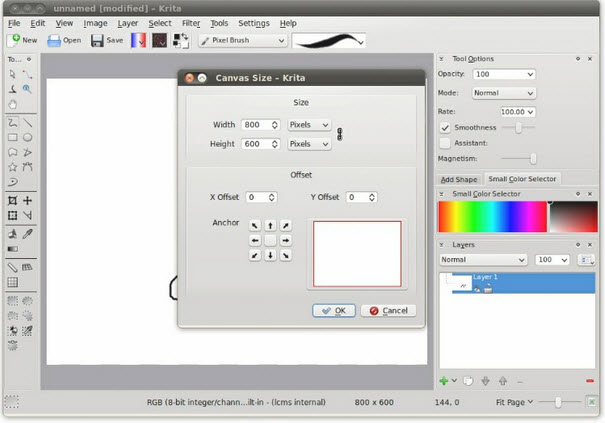Viewport: 605px width, 423px height.
Task: Select the perspective grid tool
Action: 27,267
